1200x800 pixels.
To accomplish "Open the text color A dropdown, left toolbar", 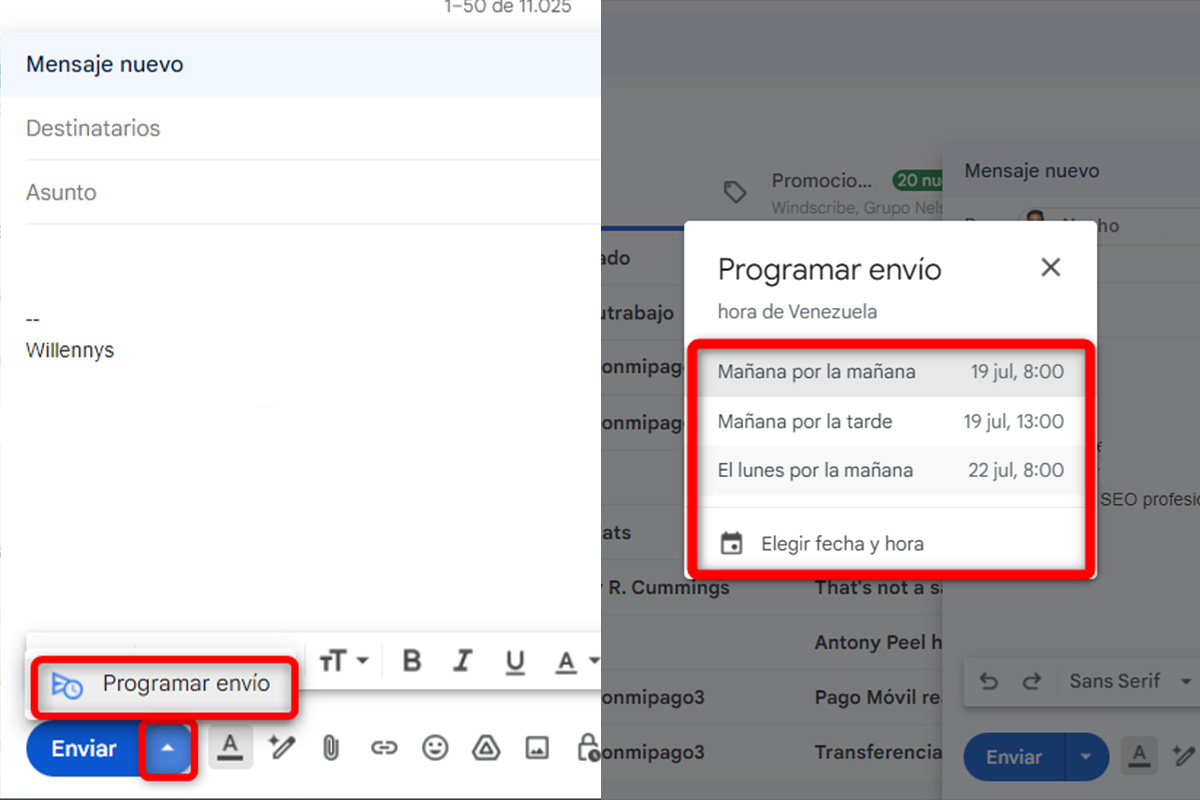I will click(x=576, y=661).
